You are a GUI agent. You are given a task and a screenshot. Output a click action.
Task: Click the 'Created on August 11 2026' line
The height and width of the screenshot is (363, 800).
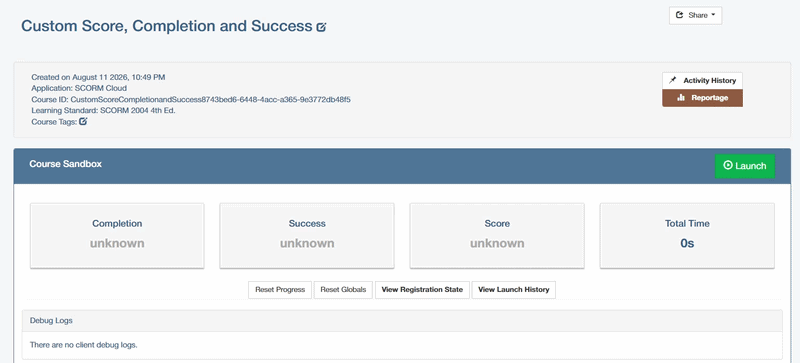click(98, 78)
